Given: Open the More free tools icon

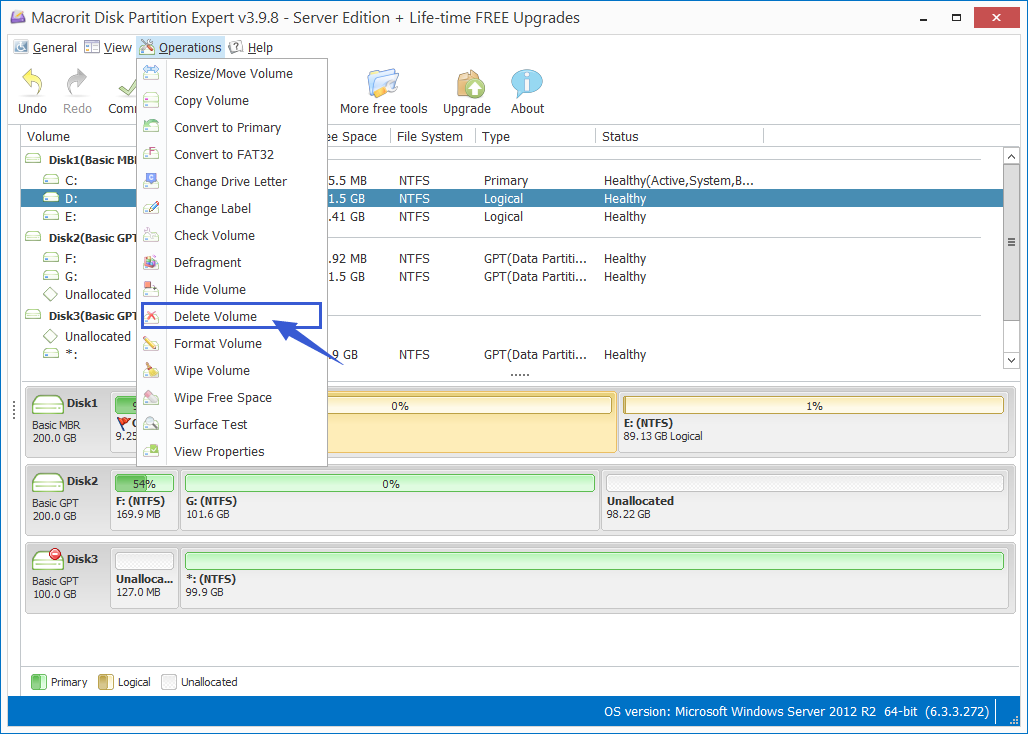Looking at the screenshot, I should pyautogui.click(x=383, y=83).
